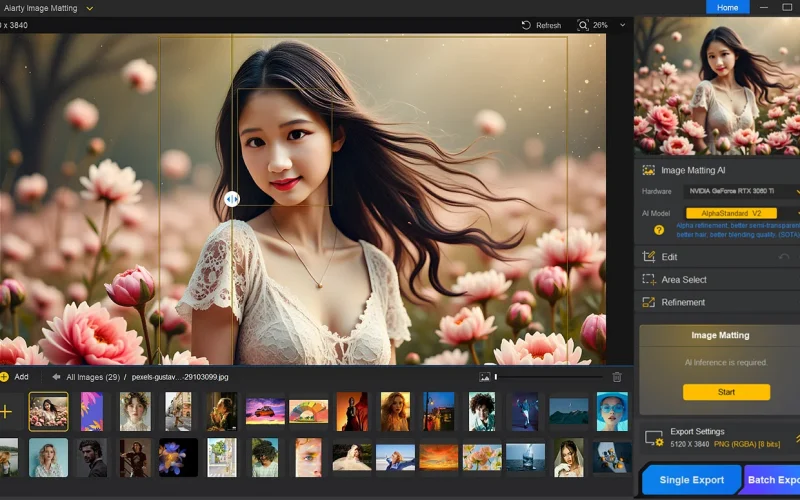Open the Aiarty Image Matting title dropdown
This screenshot has height=500, width=800.
coord(90,8)
